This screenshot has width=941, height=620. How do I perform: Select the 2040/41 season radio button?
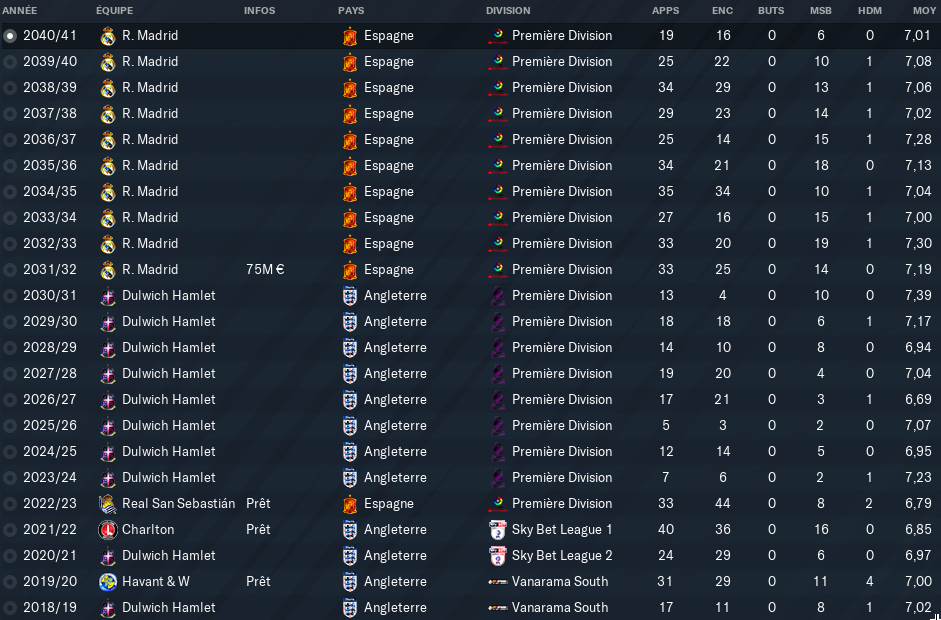tap(10, 36)
